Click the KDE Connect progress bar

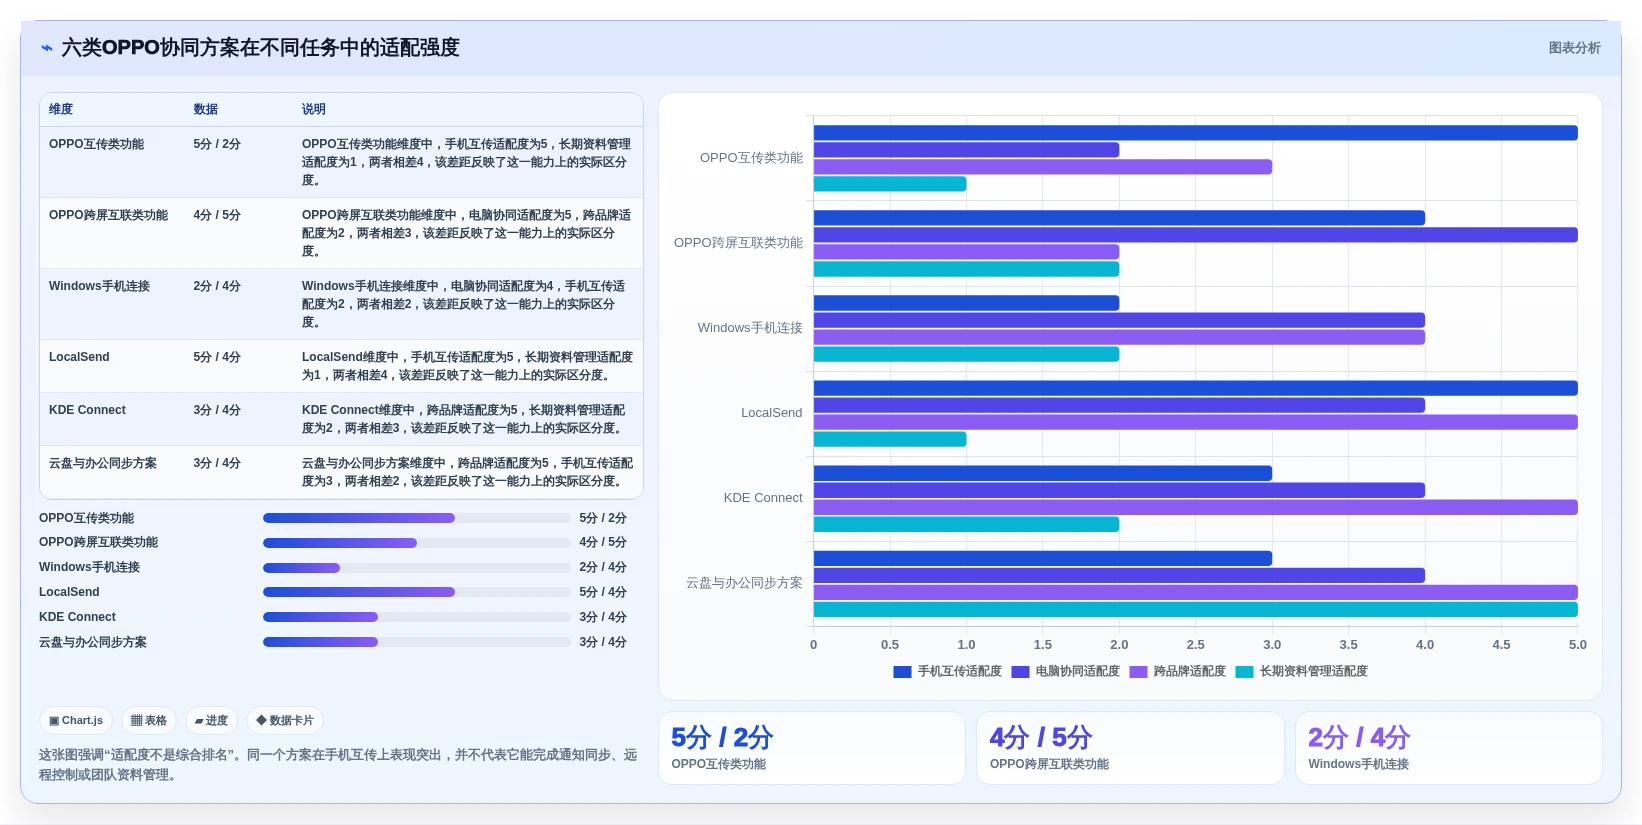point(416,617)
